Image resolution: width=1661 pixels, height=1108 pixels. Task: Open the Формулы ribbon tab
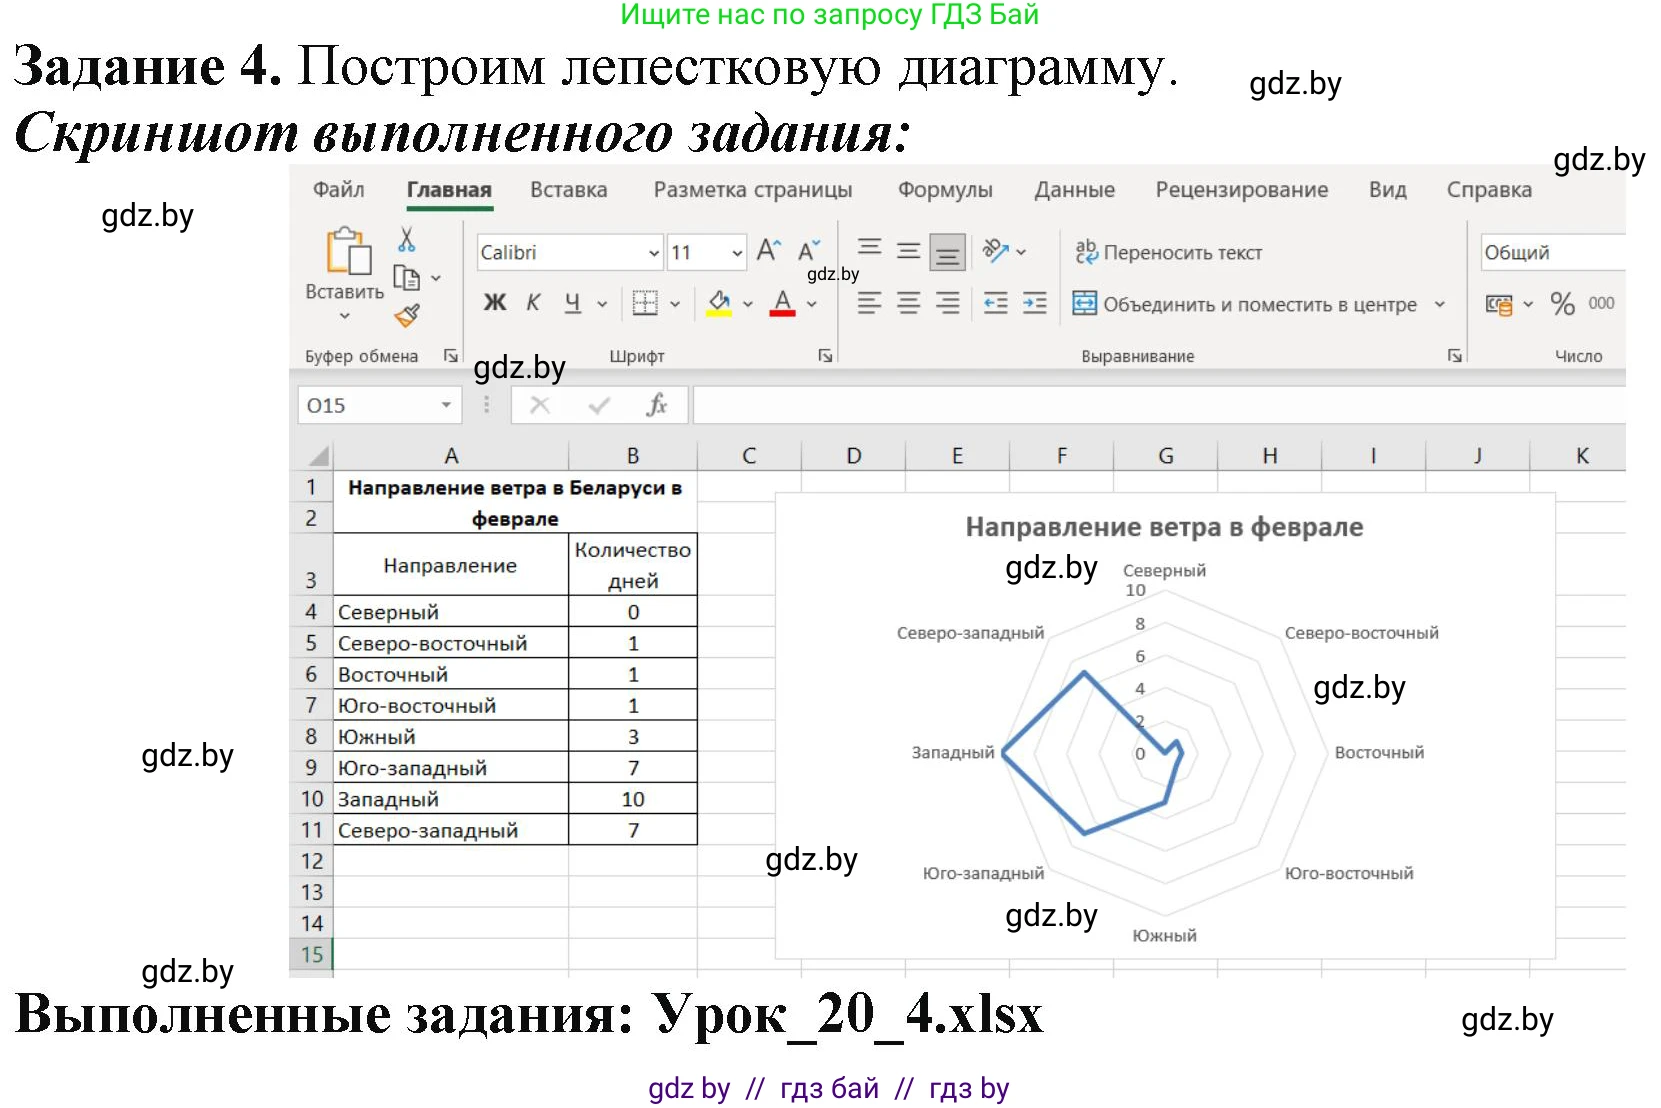946,188
